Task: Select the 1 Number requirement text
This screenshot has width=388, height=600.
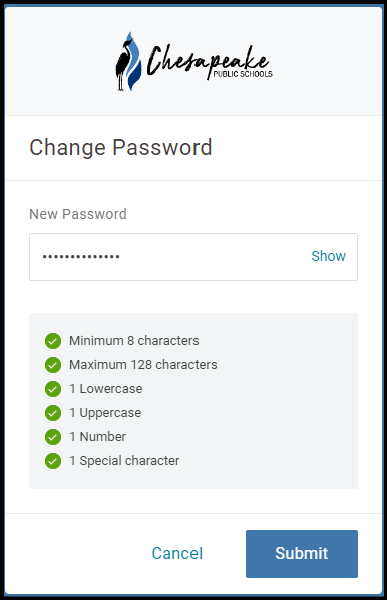Action: pyautogui.click(x=97, y=437)
